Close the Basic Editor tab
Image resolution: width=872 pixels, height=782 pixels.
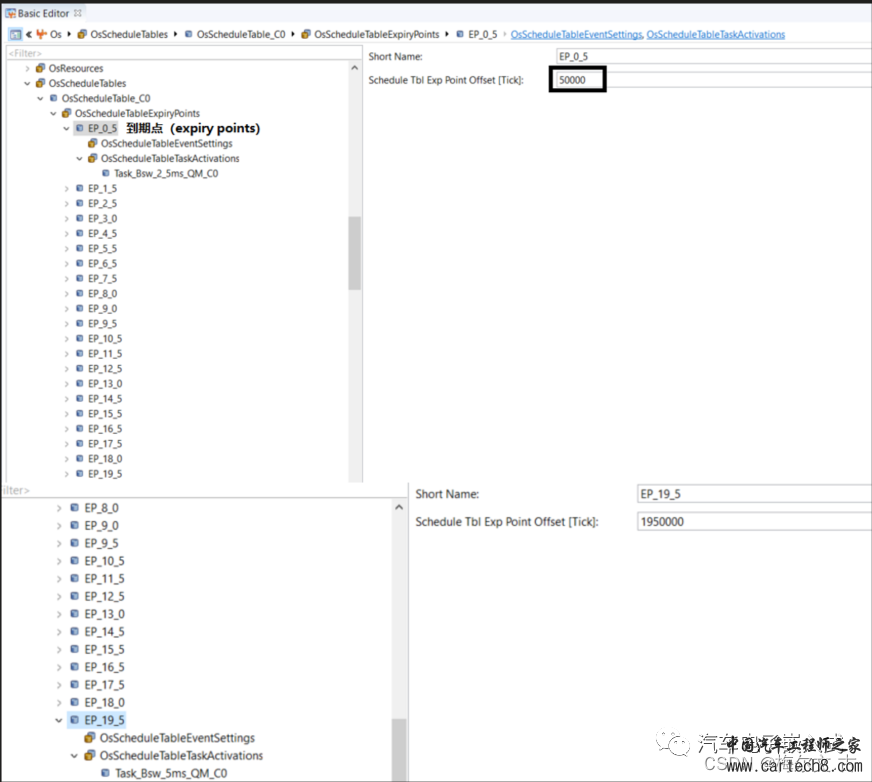80,12
